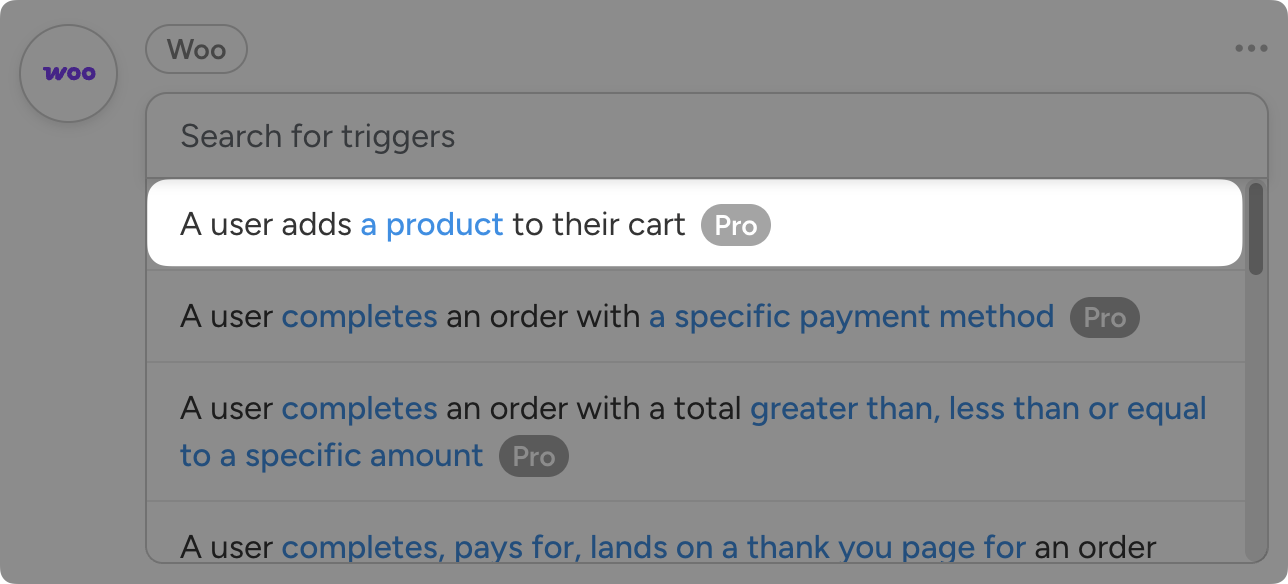Click "greater than, less than or equal" link
Viewport: 1288px width, 584px height.
point(978,409)
